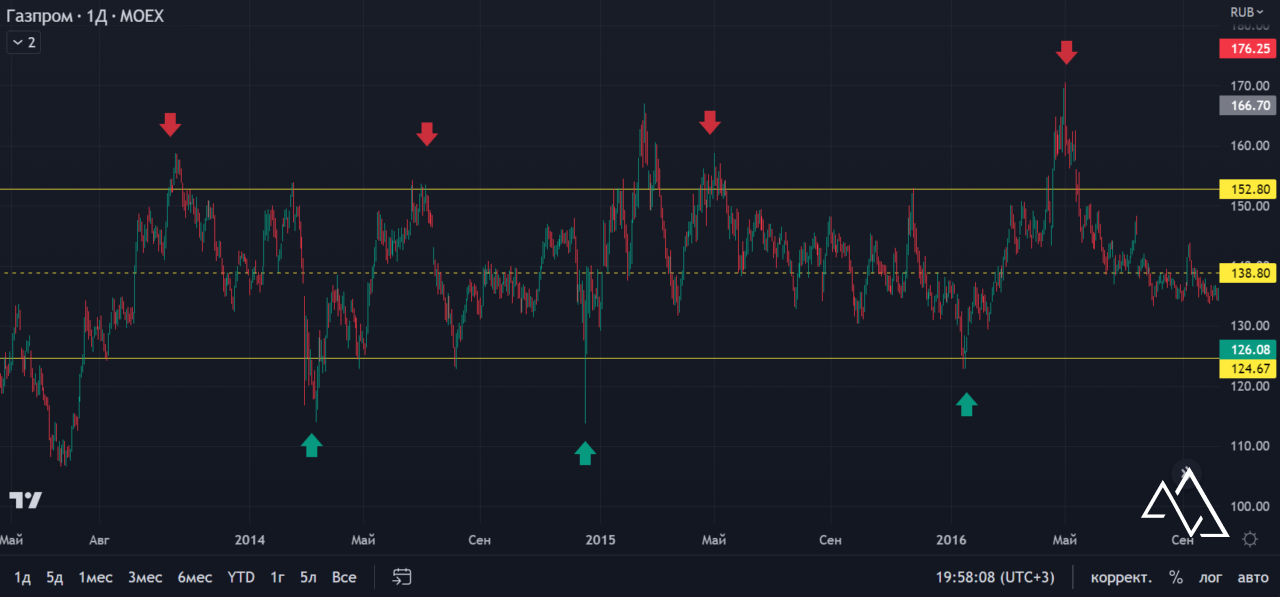Open the go to date calendar icon
Image resolution: width=1280 pixels, height=597 pixels.
402,577
